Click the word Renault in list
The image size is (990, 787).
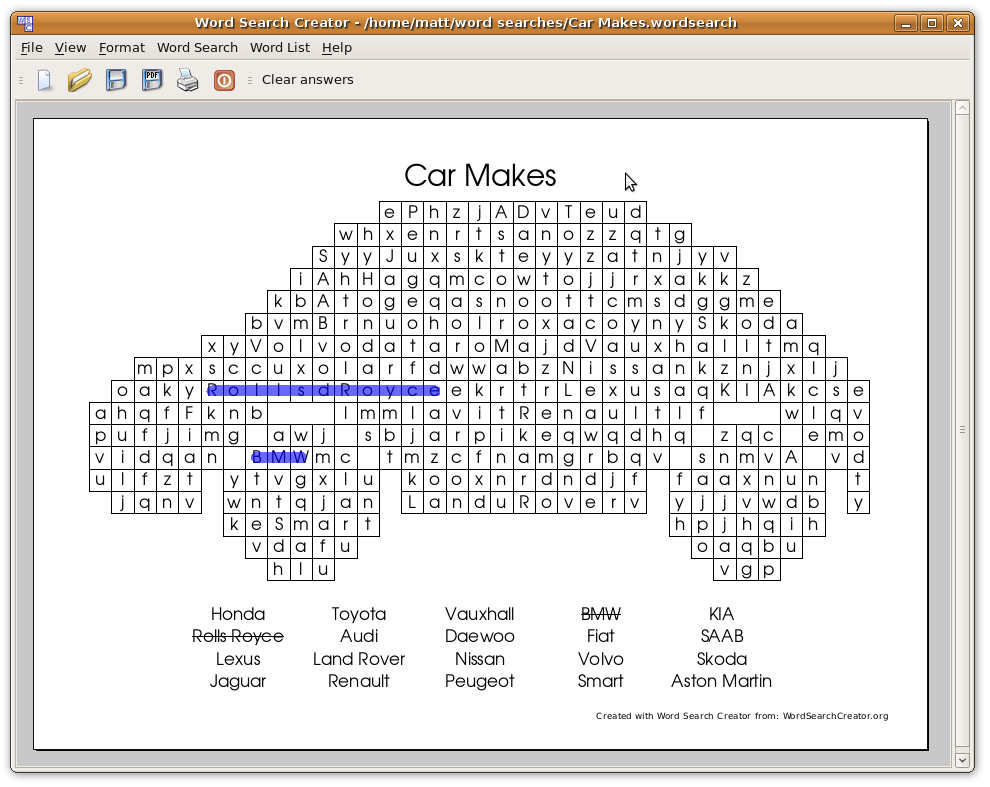point(359,681)
